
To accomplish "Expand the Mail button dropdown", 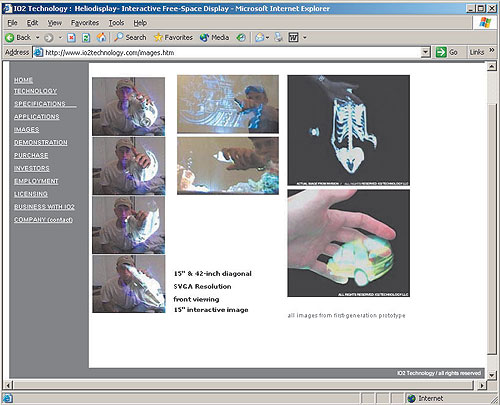I will (x=267, y=38).
